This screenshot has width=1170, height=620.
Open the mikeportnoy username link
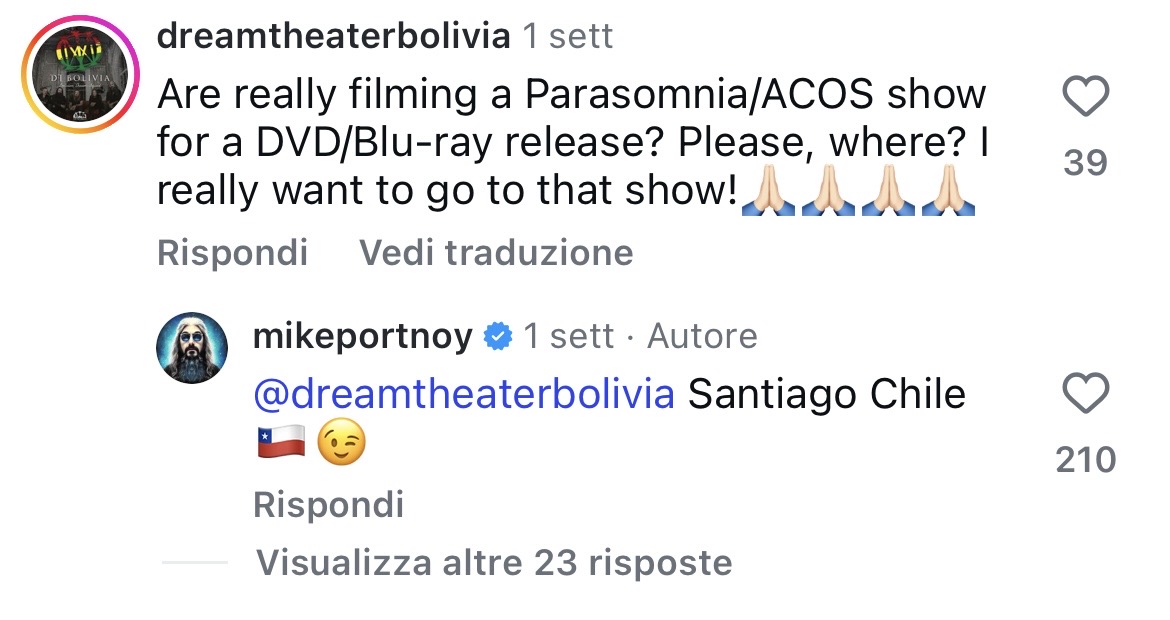click(x=363, y=337)
